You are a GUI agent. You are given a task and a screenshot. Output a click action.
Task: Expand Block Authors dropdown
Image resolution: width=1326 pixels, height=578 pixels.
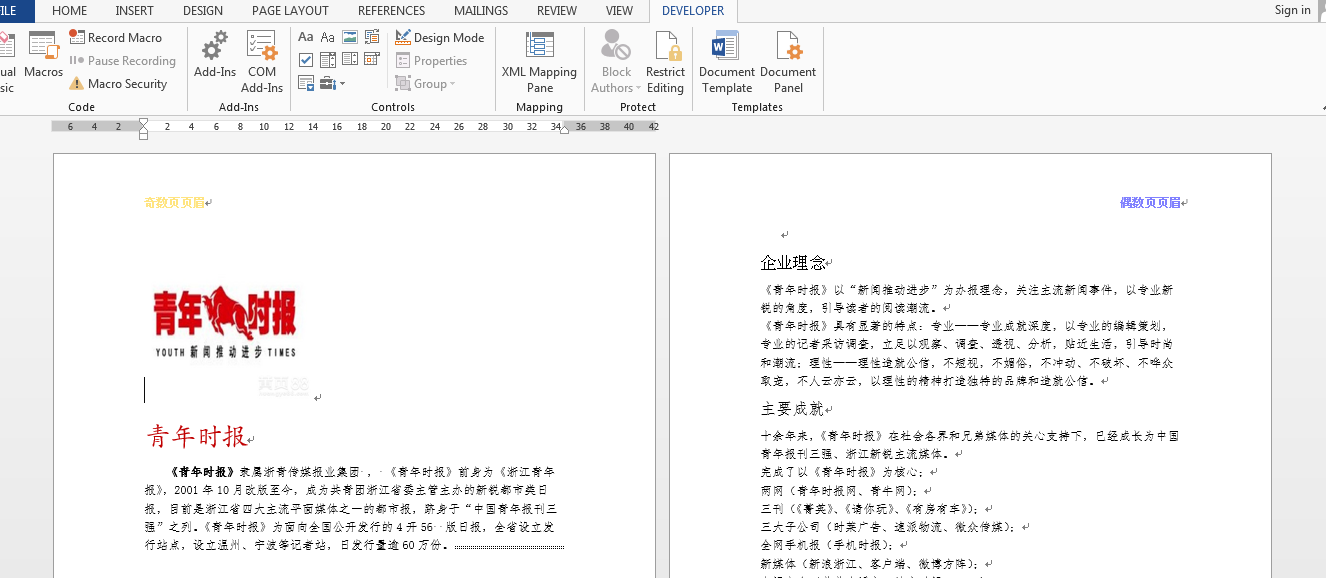[616, 62]
